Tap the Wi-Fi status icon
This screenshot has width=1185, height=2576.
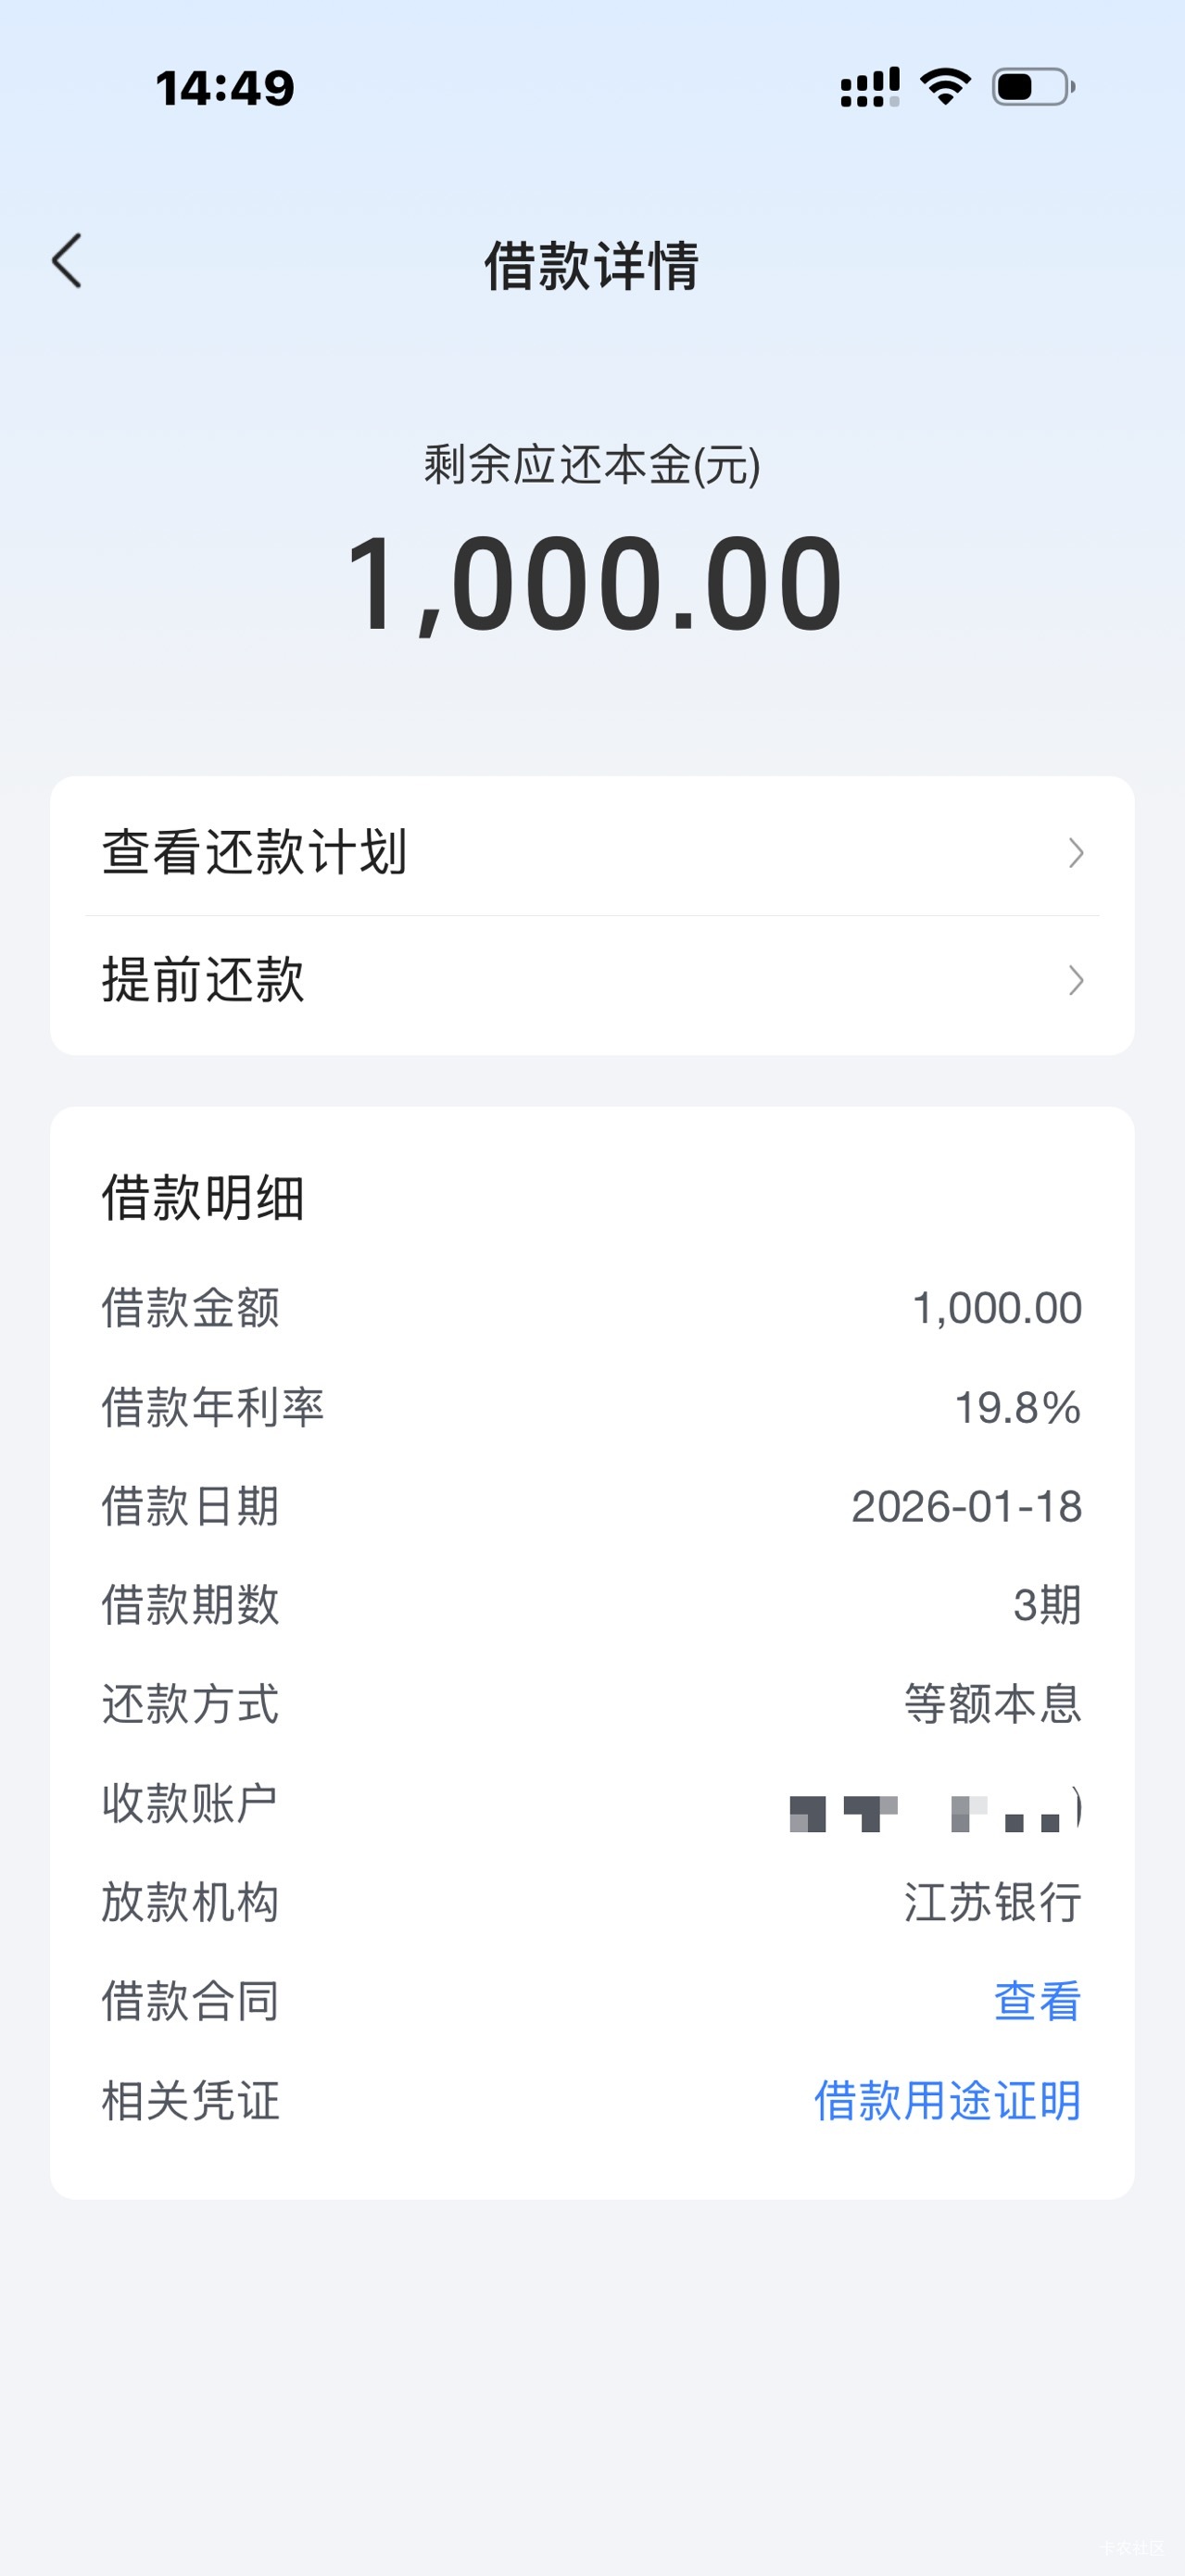[x=945, y=87]
